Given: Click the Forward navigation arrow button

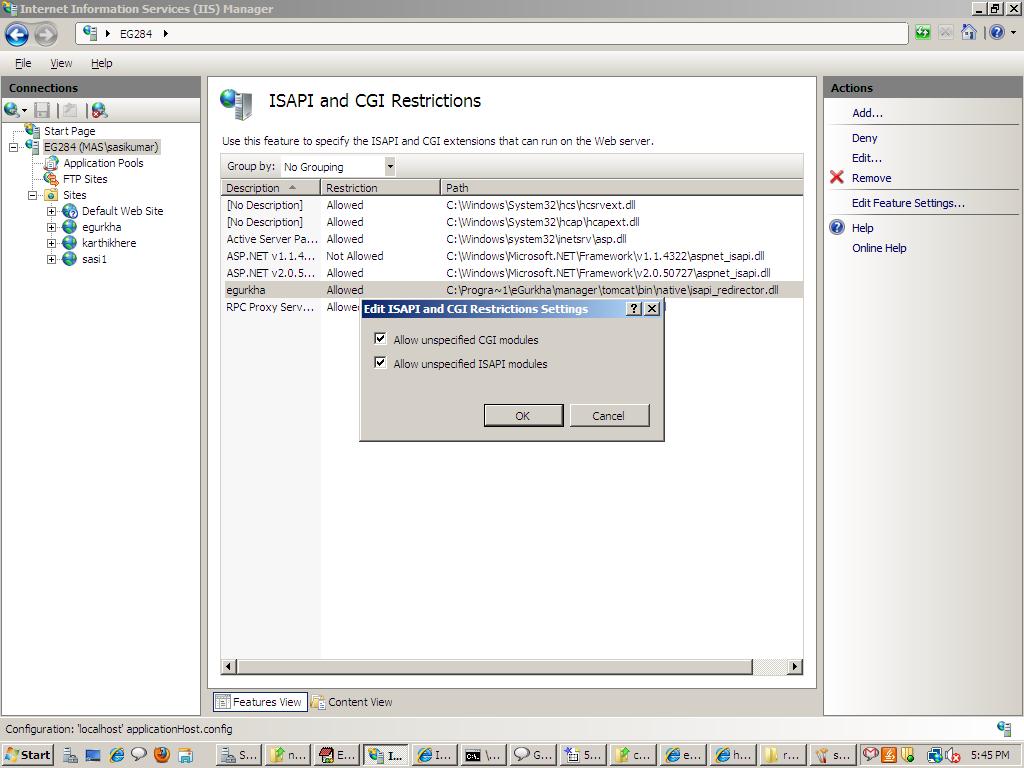Looking at the screenshot, I should [x=46, y=34].
